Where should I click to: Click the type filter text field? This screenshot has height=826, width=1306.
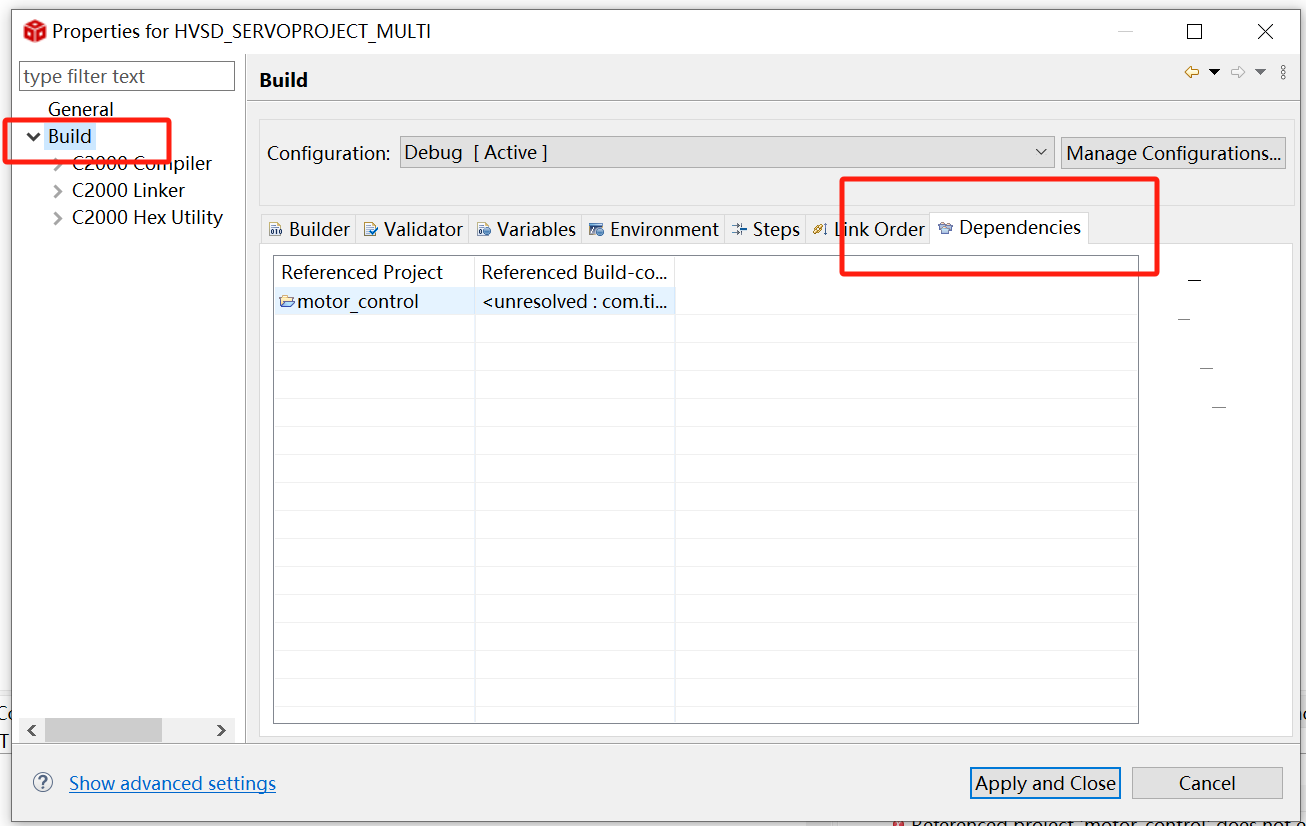(127, 76)
